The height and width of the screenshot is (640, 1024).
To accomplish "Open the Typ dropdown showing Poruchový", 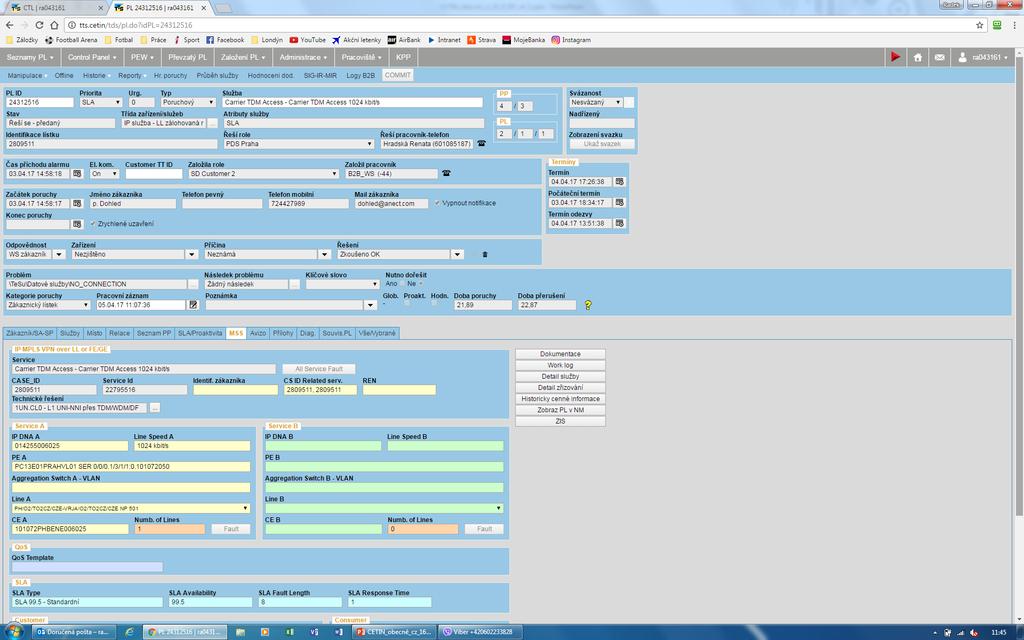I will tap(188, 103).
